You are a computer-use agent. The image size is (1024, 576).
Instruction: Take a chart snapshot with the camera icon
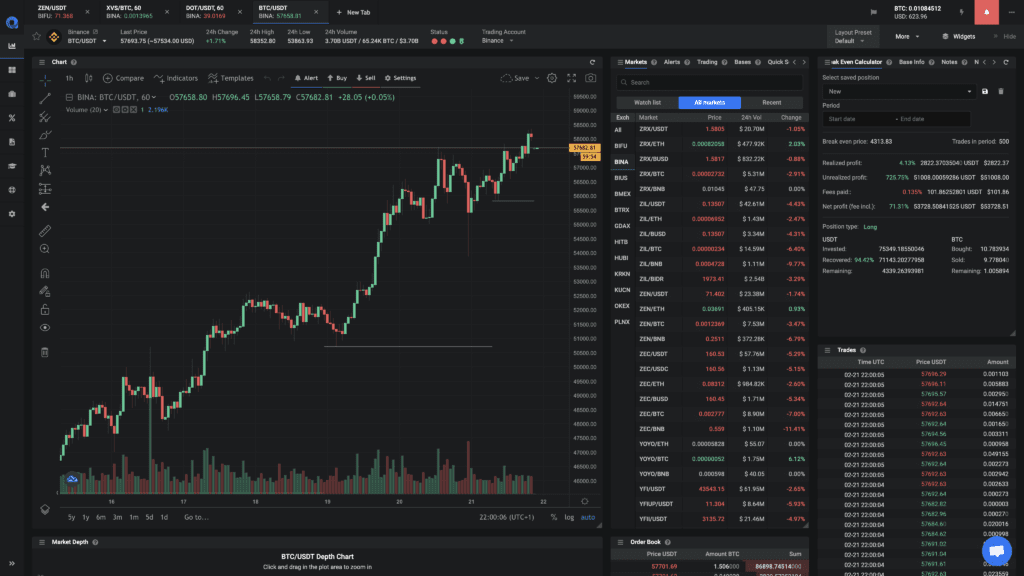tap(590, 78)
